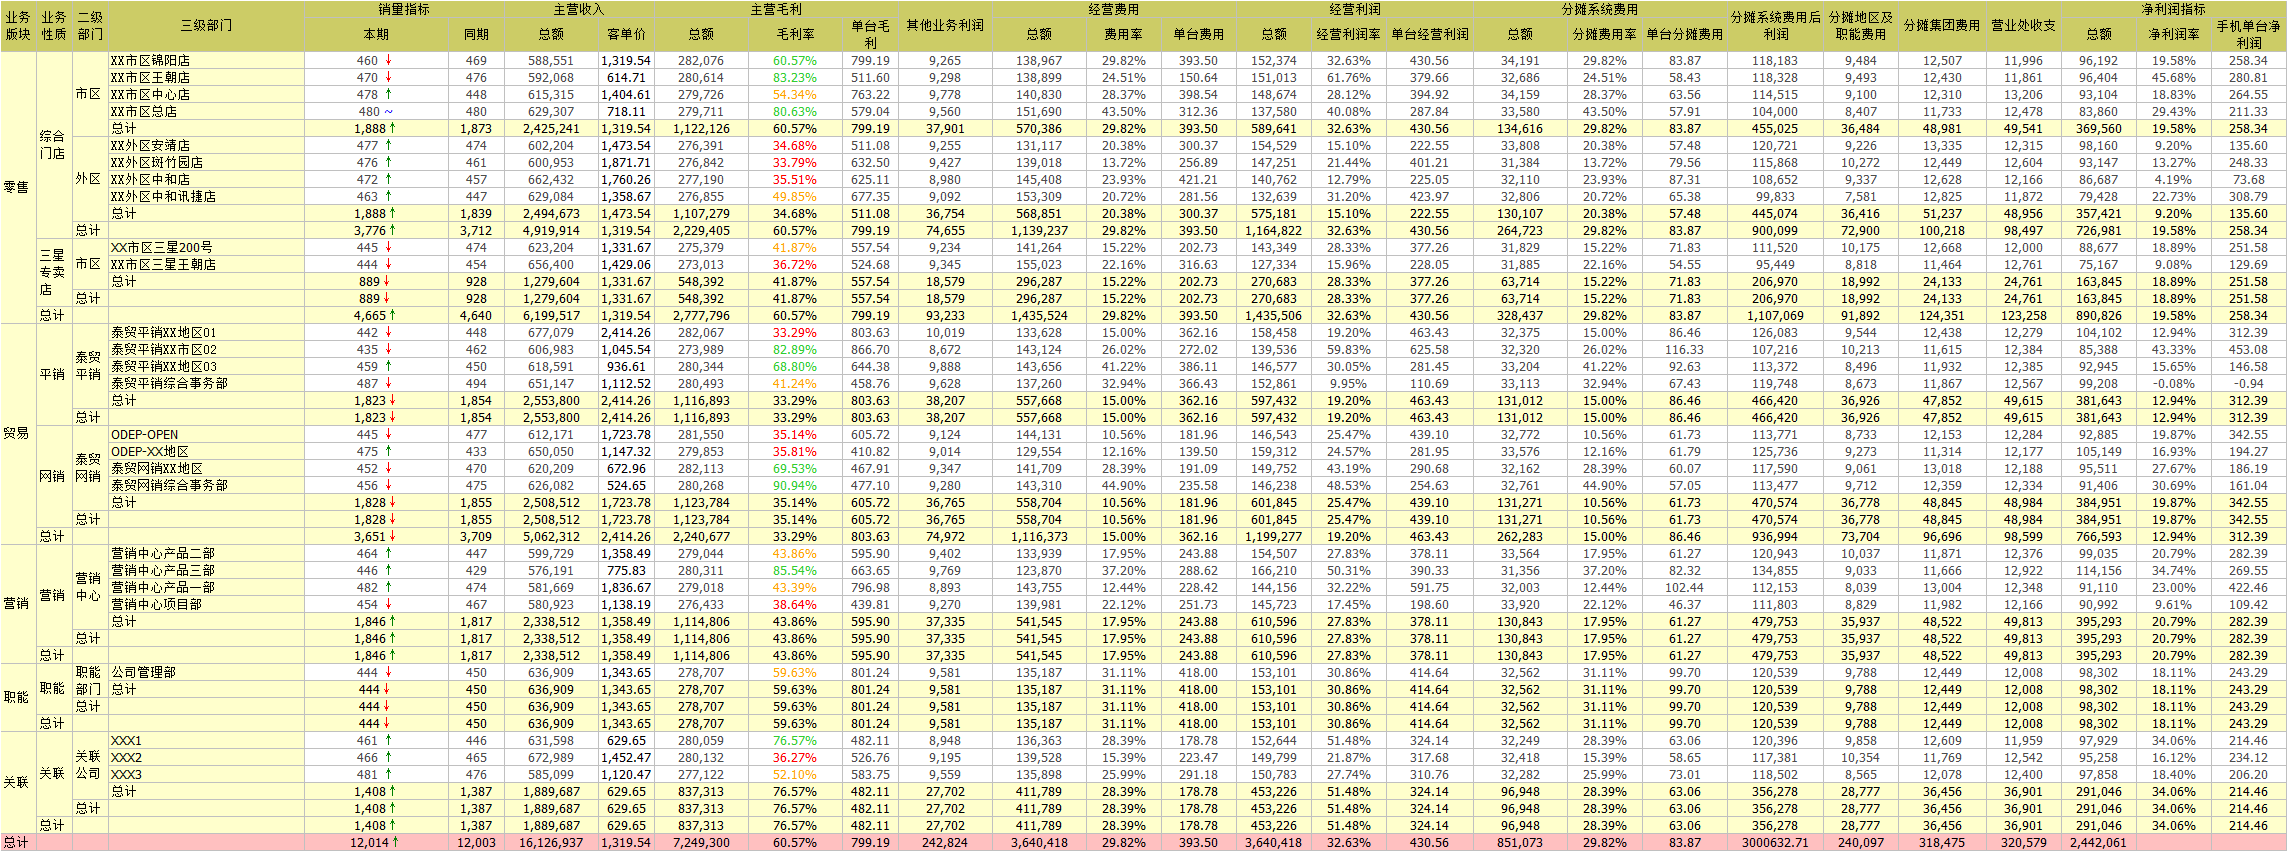Select the 三级部门 column header
Image resolution: width=2287 pixels, height=851 pixels.
206,25
